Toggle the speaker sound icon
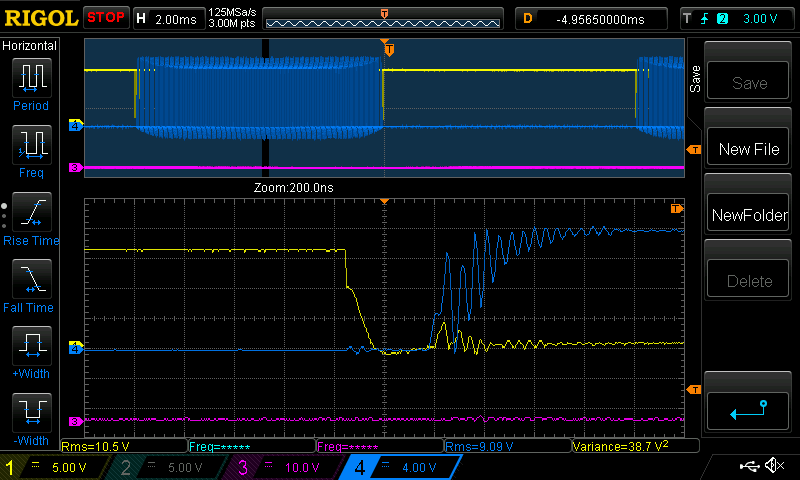Screen dimensions: 800x480 (x=773, y=466)
